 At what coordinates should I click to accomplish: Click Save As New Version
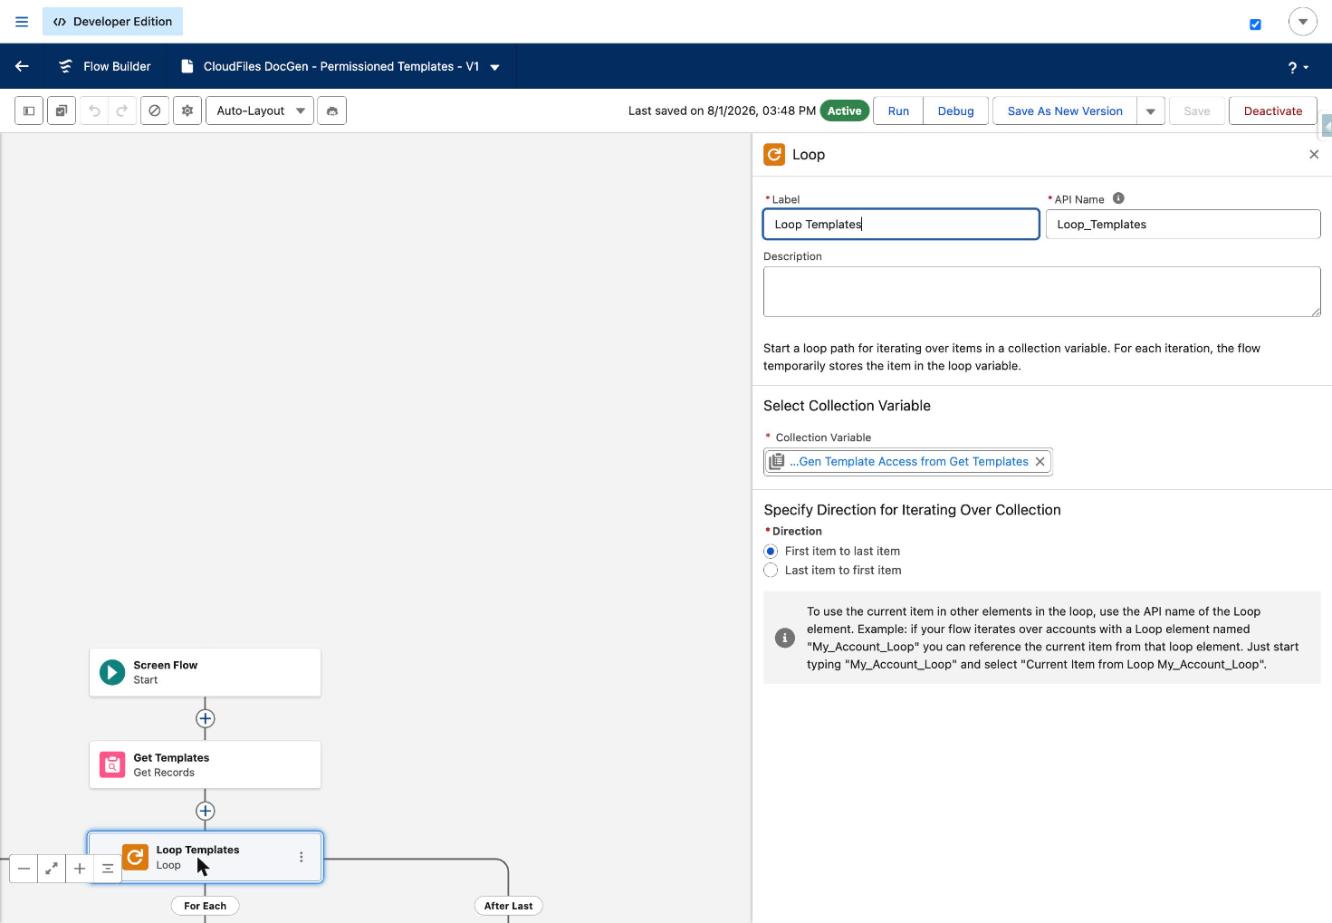(1065, 111)
